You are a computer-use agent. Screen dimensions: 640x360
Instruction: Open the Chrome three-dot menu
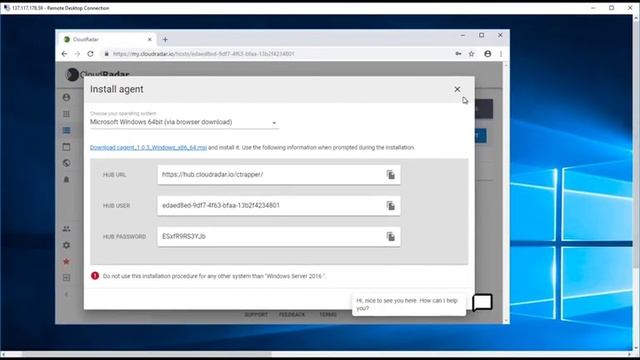pos(501,54)
